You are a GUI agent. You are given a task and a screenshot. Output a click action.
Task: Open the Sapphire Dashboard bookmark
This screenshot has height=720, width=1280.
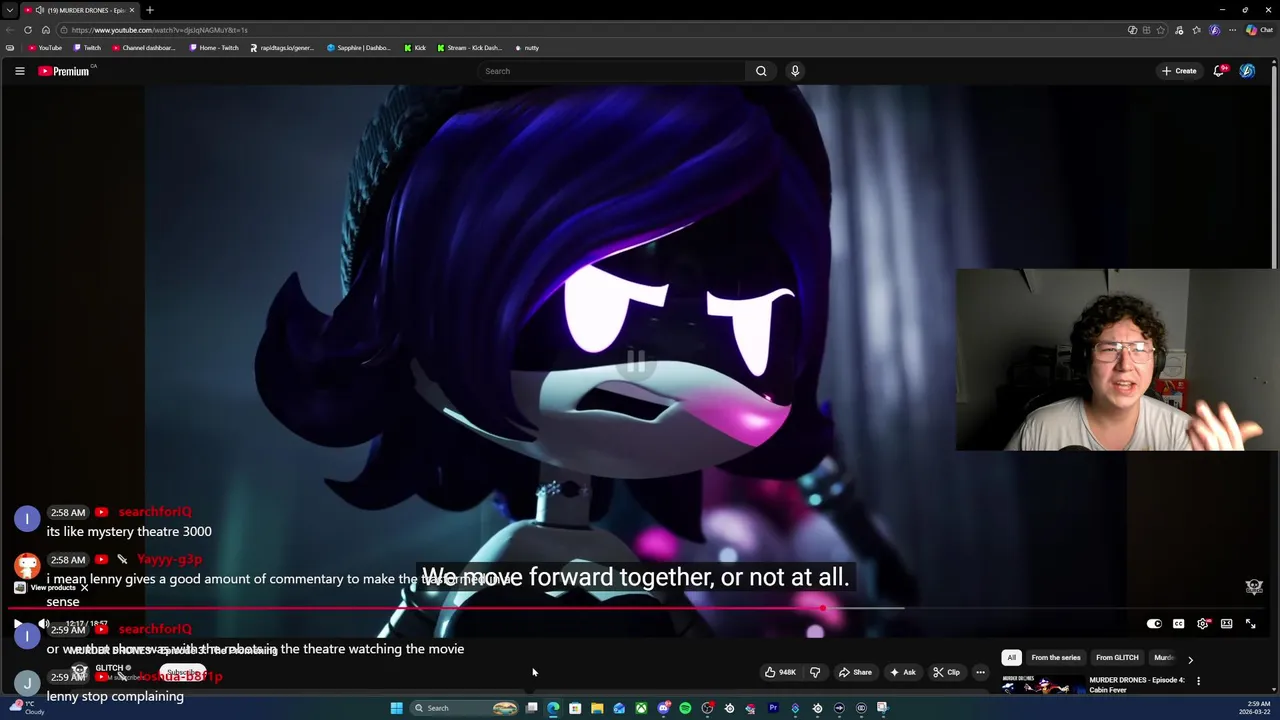click(359, 48)
